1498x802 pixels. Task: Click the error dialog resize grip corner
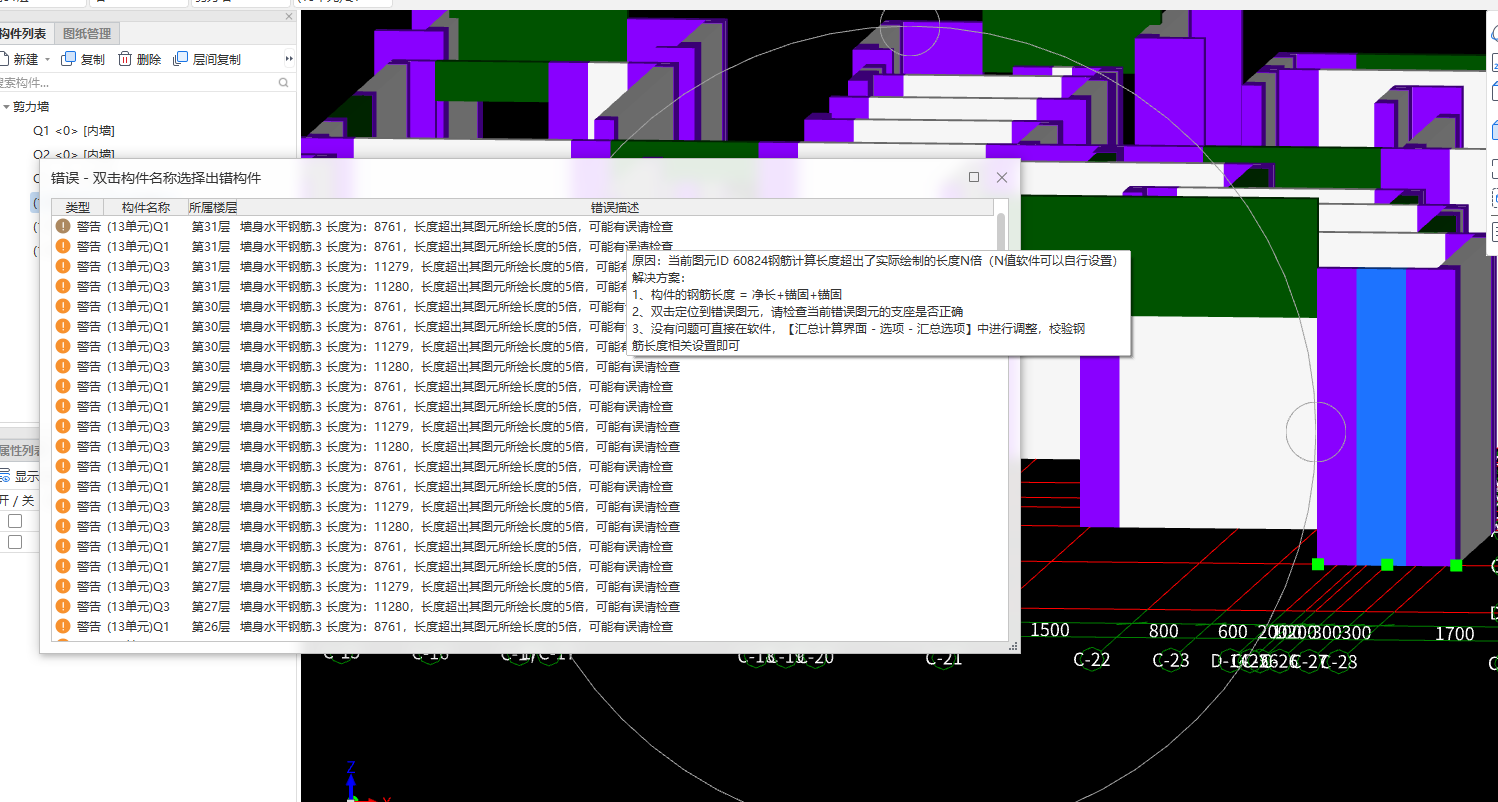point(1014,648)
